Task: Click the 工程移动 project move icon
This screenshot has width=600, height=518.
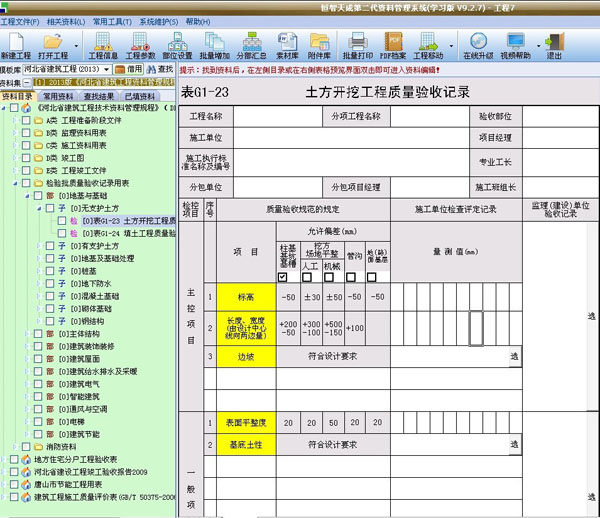Action: coord(428,46)
